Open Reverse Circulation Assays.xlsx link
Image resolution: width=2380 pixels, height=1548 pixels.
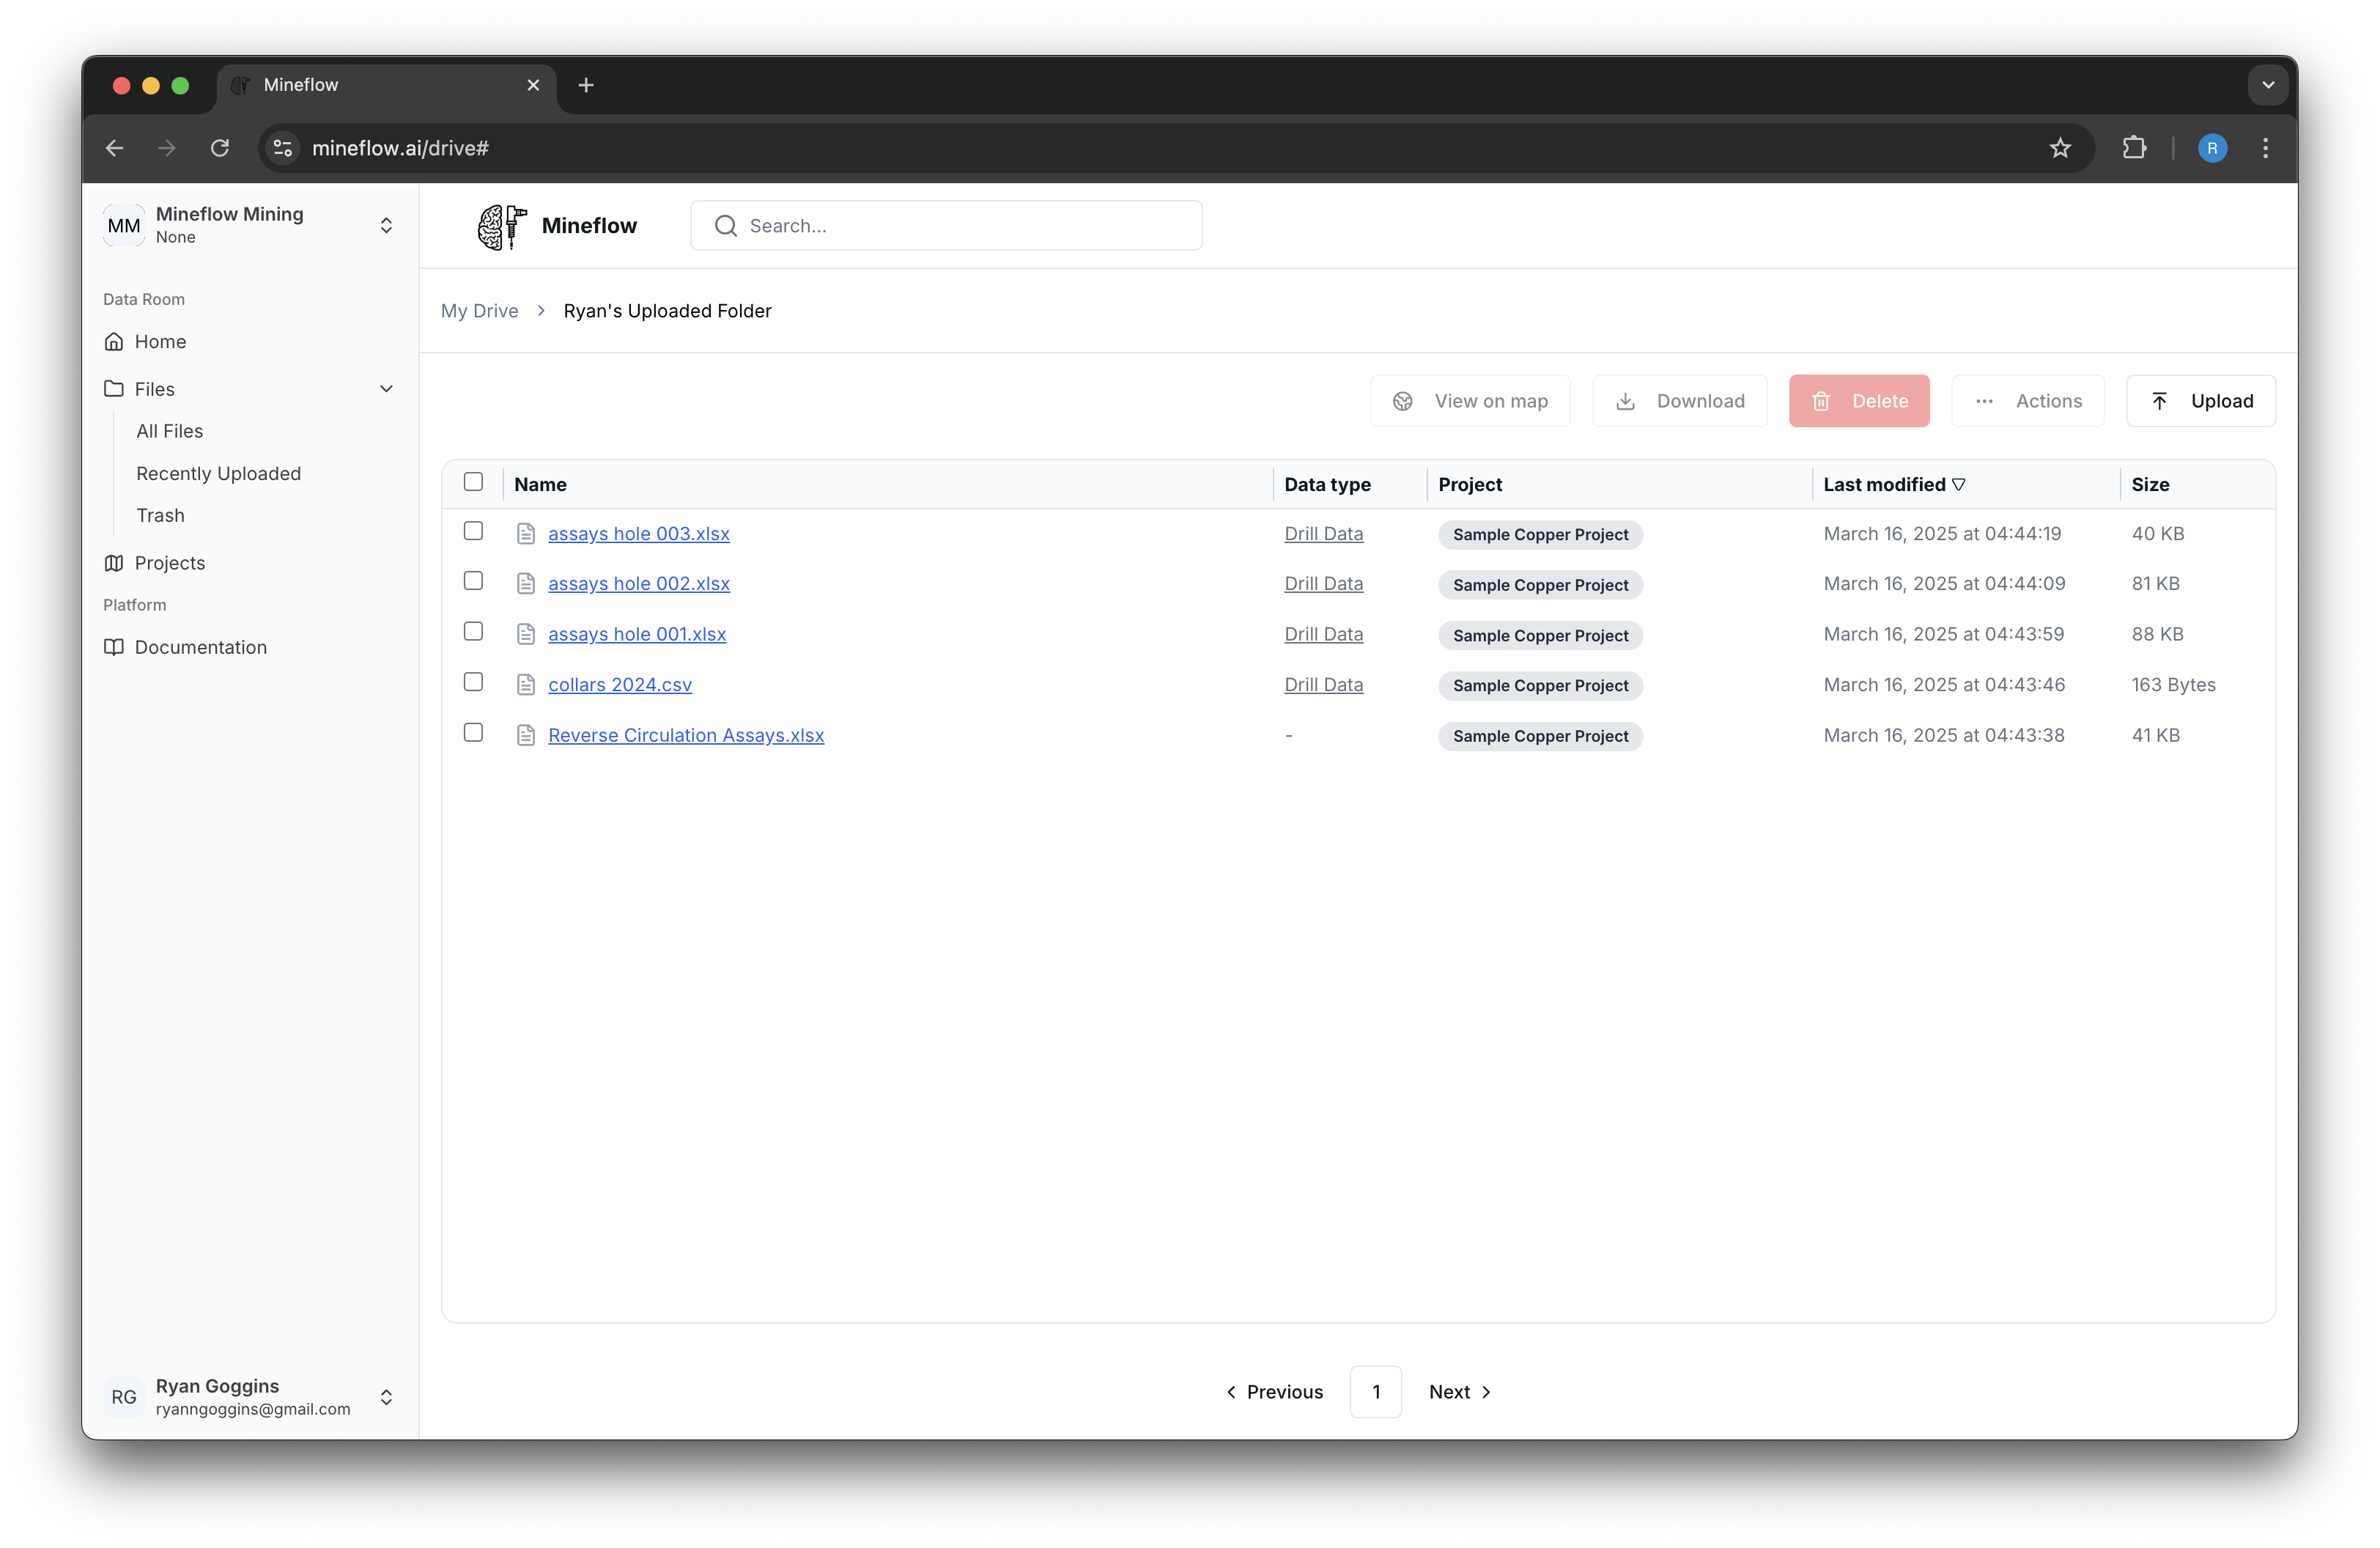pos(686,736)
